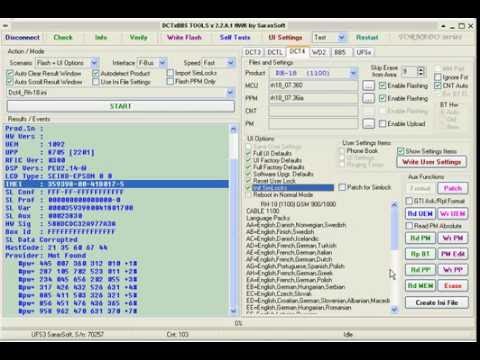Check the Patch for Simlock box
This screenshot has width=480, height=360.
[x=342, y=187]
